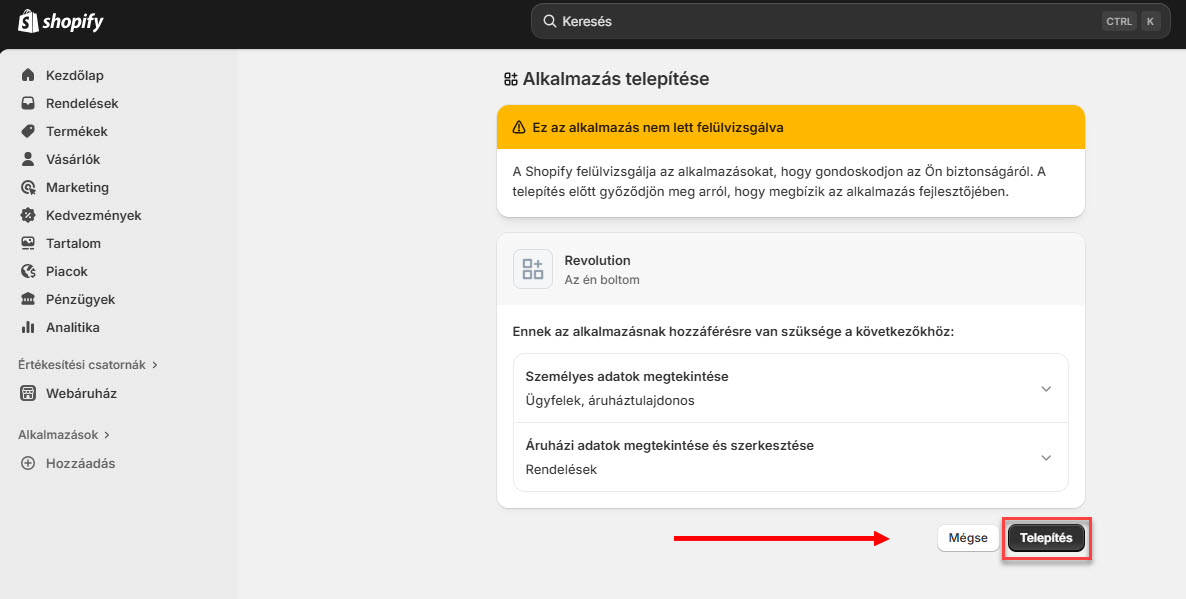Click the Kedvezmények discount badge icon
Image resolution: width=1186 pixels, height=599 pixels.
(x=28, y=215)
